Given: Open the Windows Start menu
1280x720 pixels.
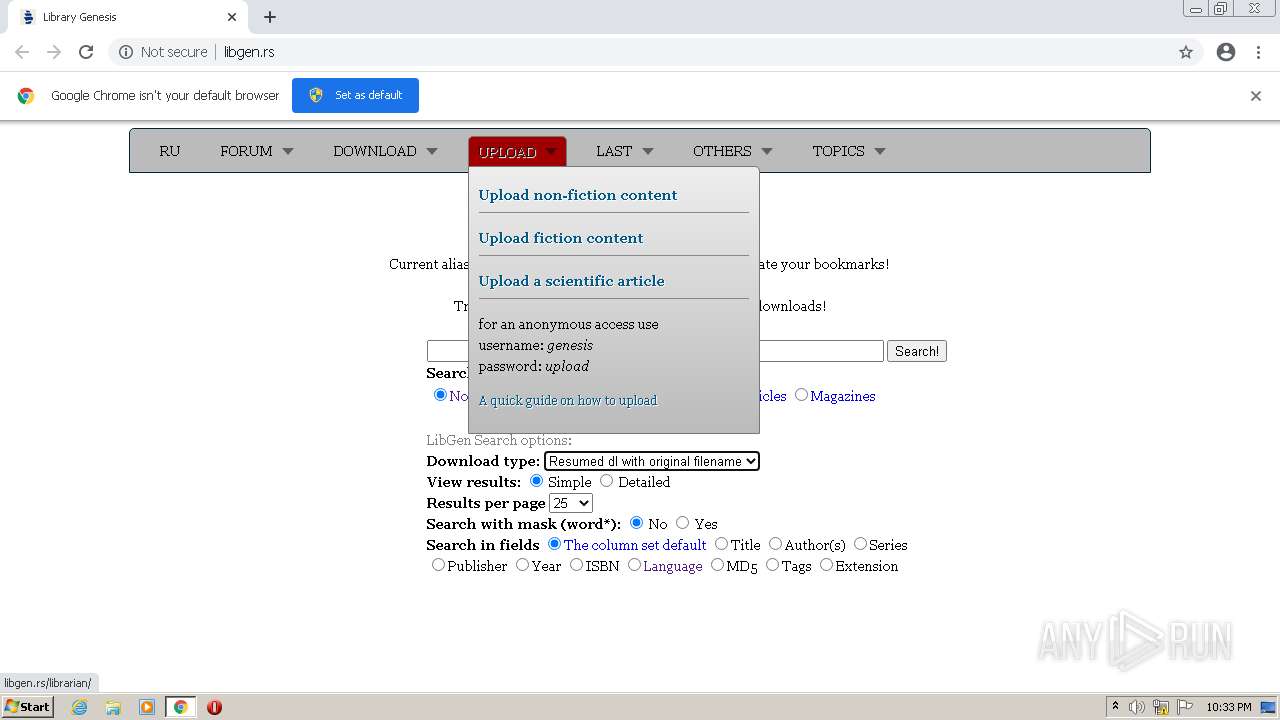Looking at the screenshot, I should [27, 707].
